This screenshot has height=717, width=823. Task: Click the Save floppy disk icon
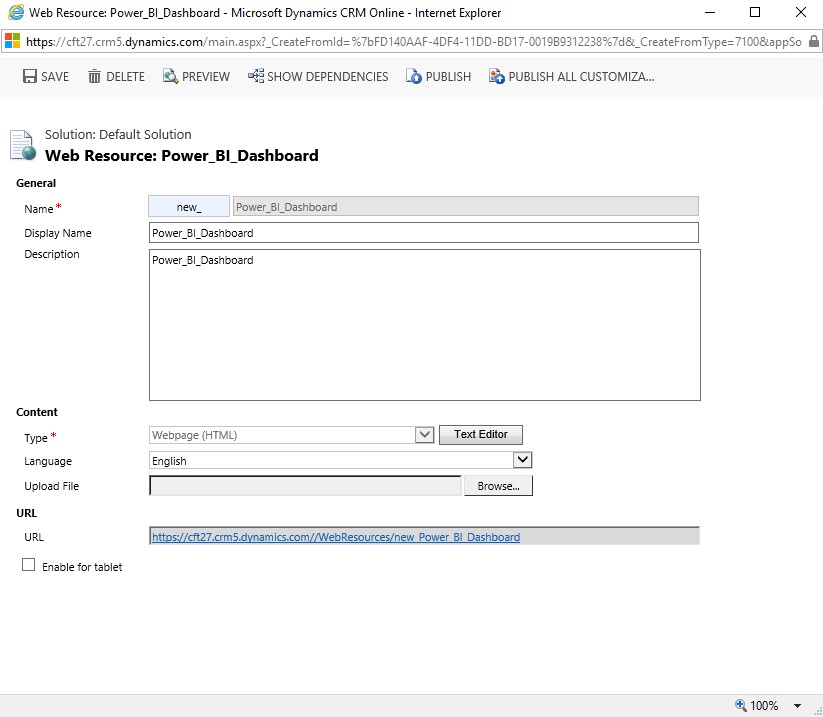[30, 77]
